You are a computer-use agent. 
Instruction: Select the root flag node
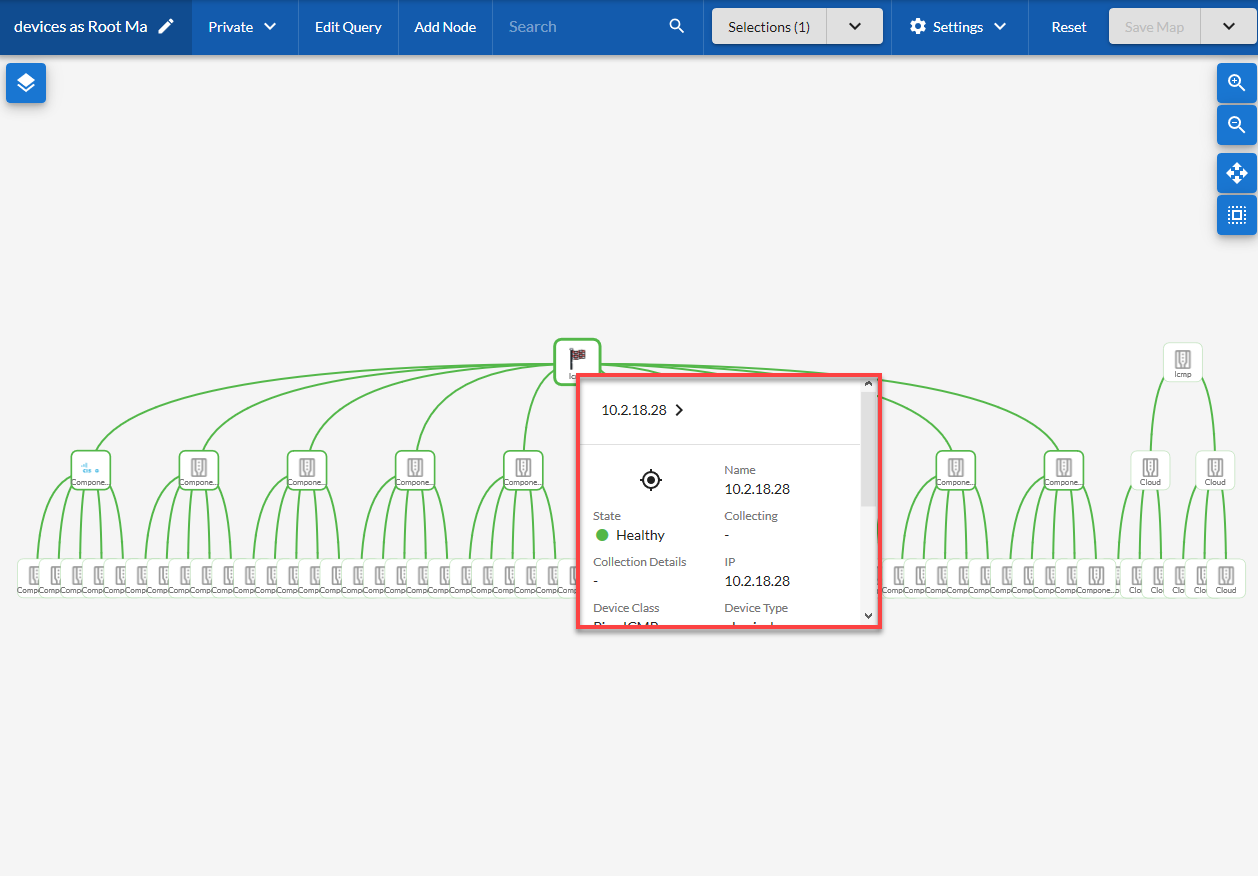tap(577, 359)
